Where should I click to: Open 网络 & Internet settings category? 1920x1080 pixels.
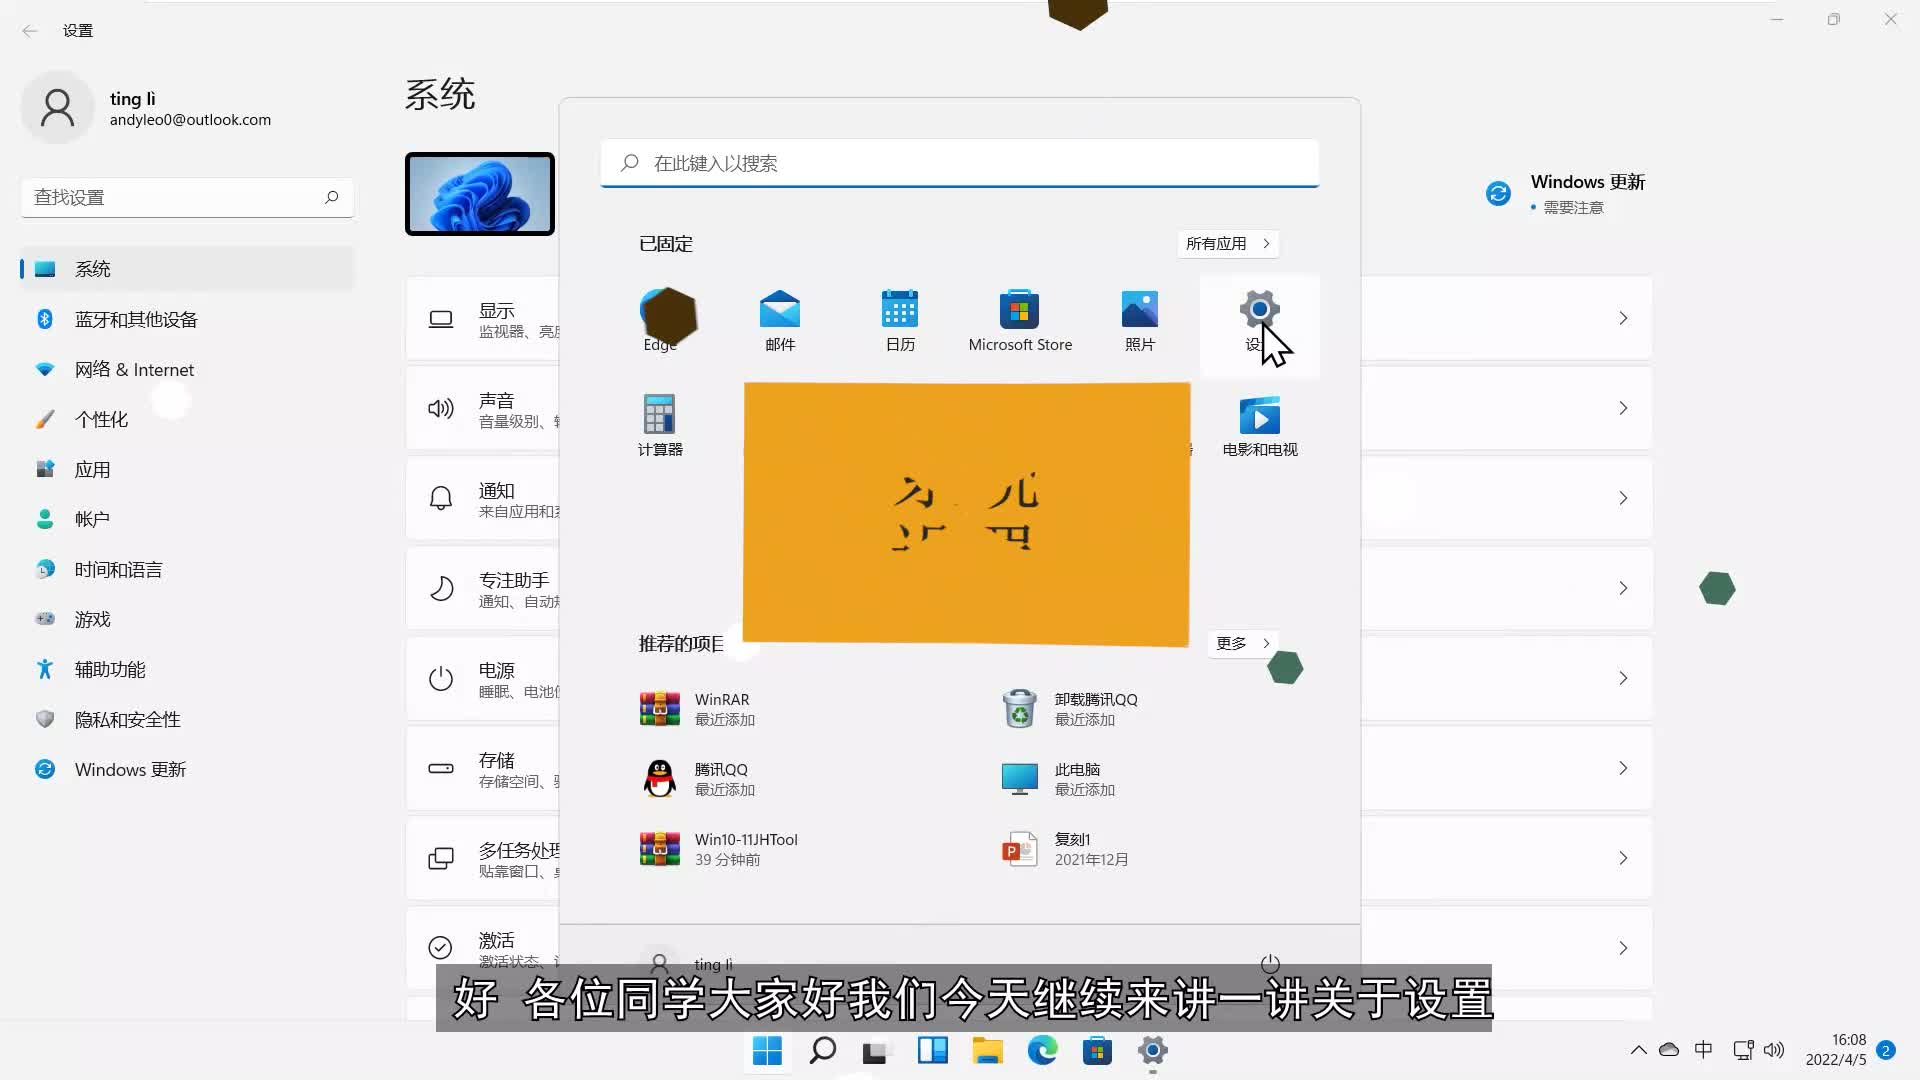pos(187,369)
